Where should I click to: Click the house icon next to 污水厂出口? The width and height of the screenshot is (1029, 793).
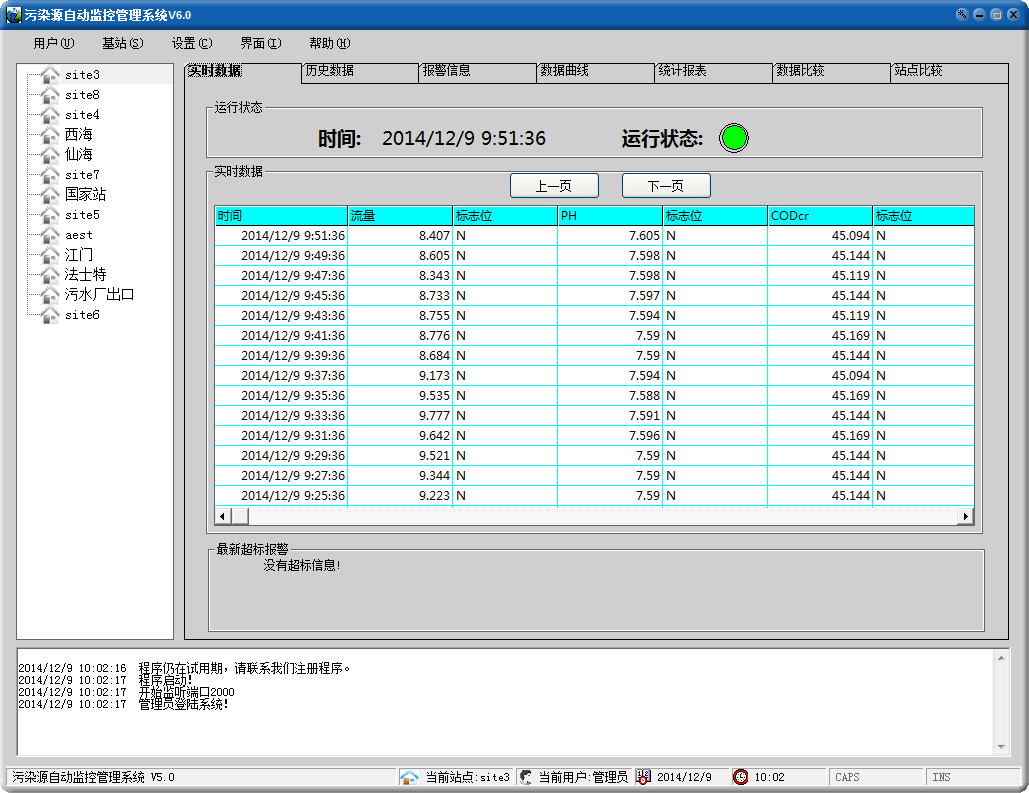pyautogui.click(x=50, y=295)
